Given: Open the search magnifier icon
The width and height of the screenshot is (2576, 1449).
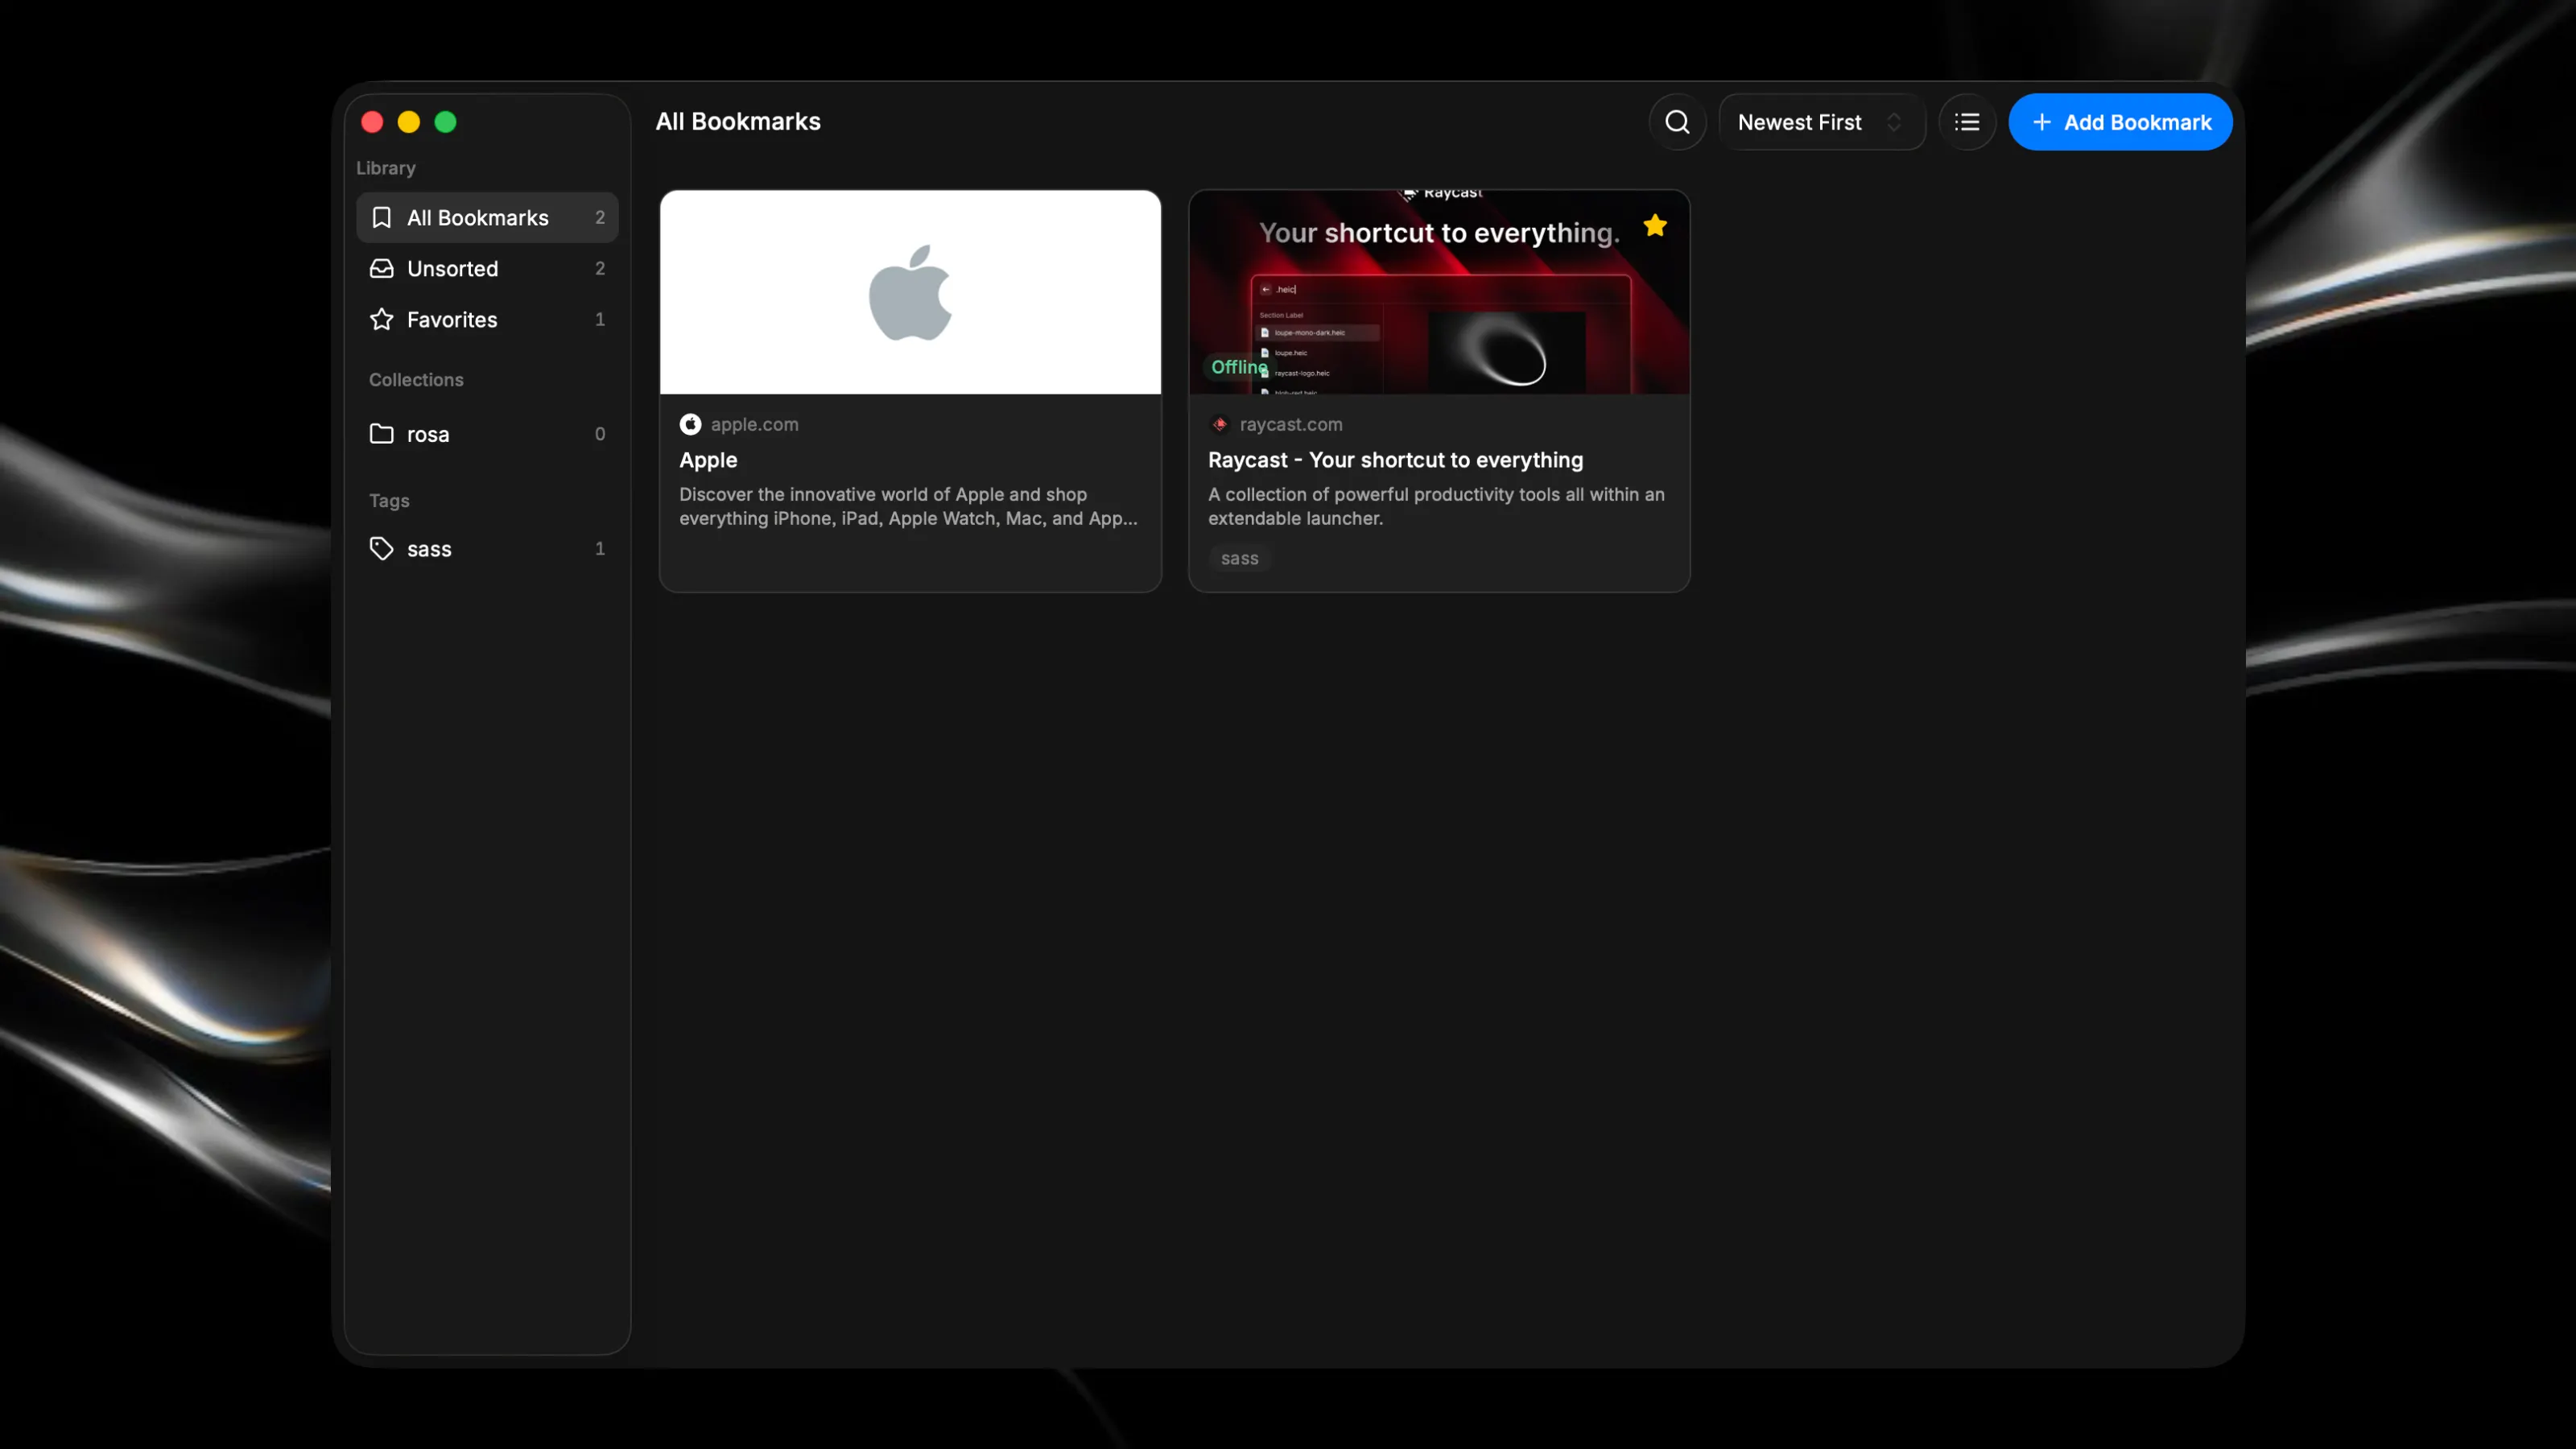Looking at the screenshot, I should point(1677,122).
